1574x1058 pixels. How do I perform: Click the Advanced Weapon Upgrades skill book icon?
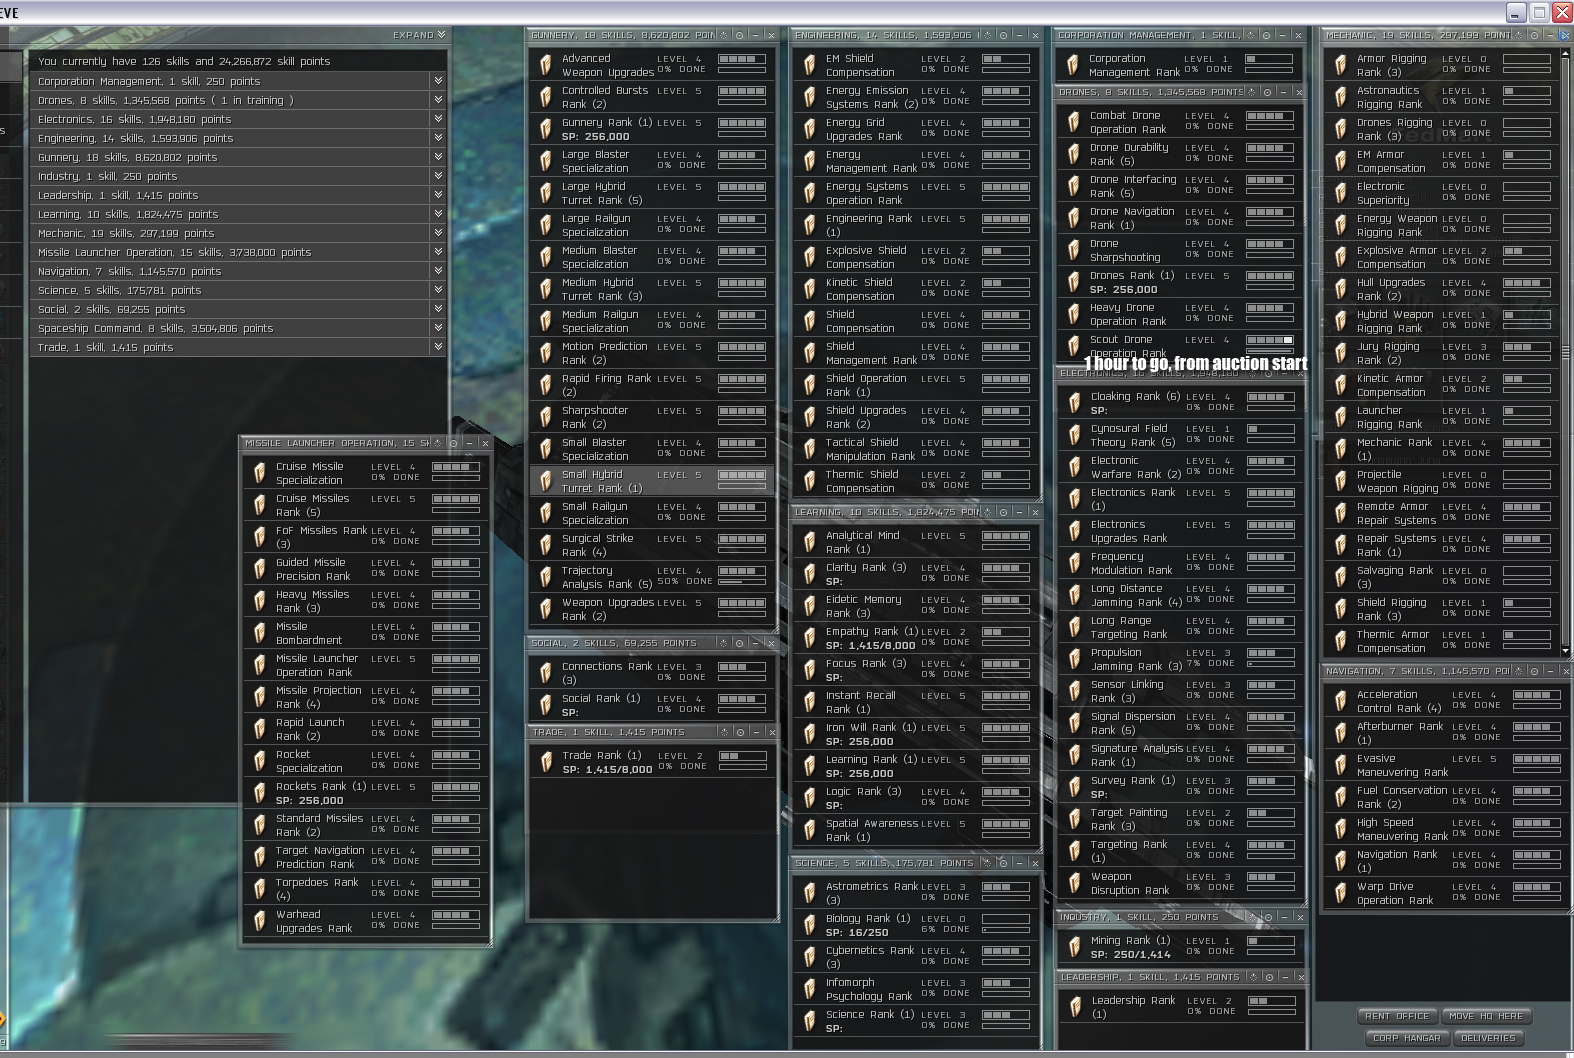tap(546, 65)
